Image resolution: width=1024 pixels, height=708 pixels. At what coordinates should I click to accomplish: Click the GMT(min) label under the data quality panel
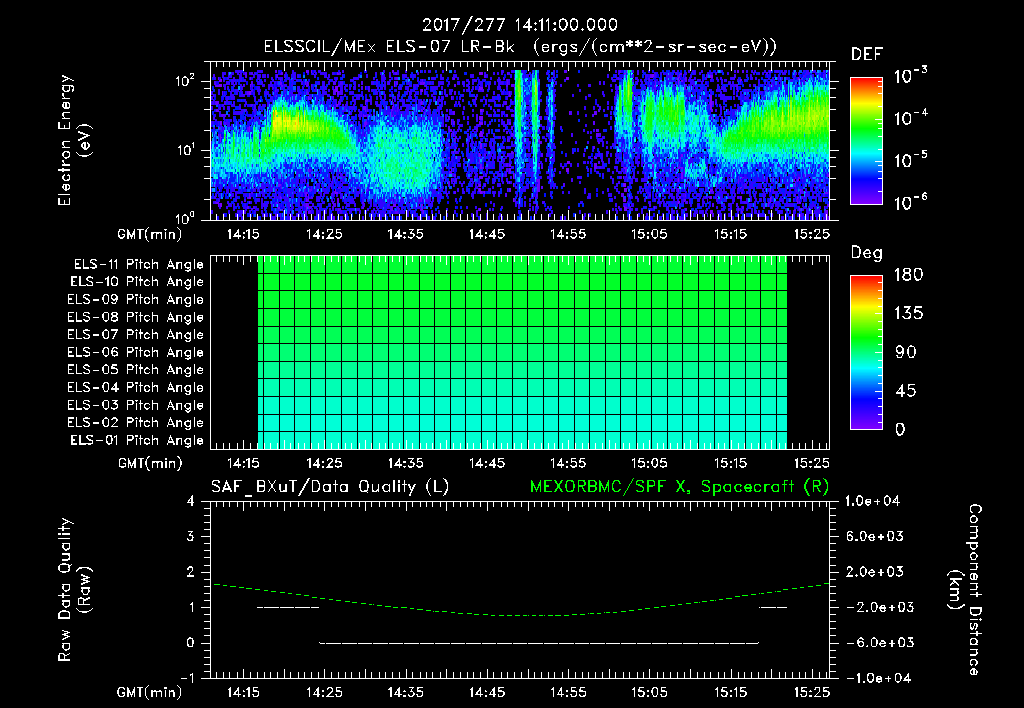click(x=150, y=693)
